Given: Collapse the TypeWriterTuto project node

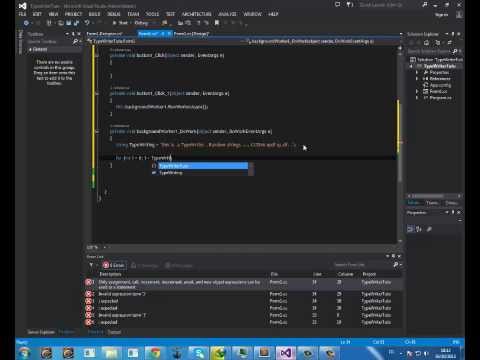Looking at the screenshot, I should pyautogui.click(x=412, y=66).
